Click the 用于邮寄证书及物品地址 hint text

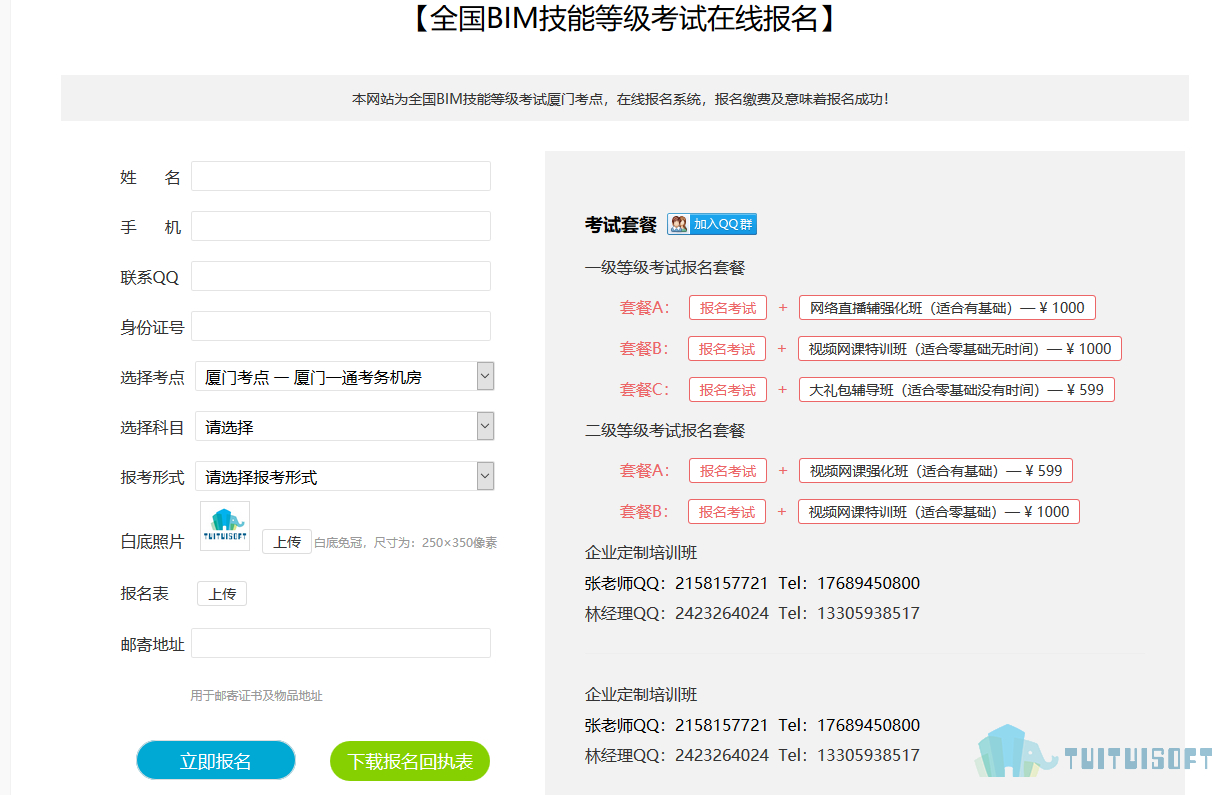tap(257, 696)
